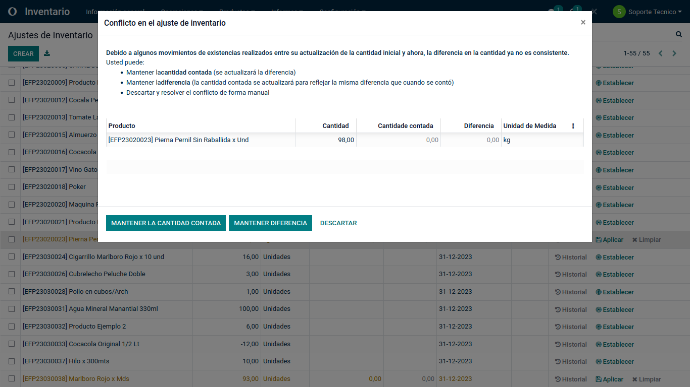Tick checkbox for EFP23020018 Poker row
Image resolution: width=690 pixels, height=387 pixels.
coord(12,187)
